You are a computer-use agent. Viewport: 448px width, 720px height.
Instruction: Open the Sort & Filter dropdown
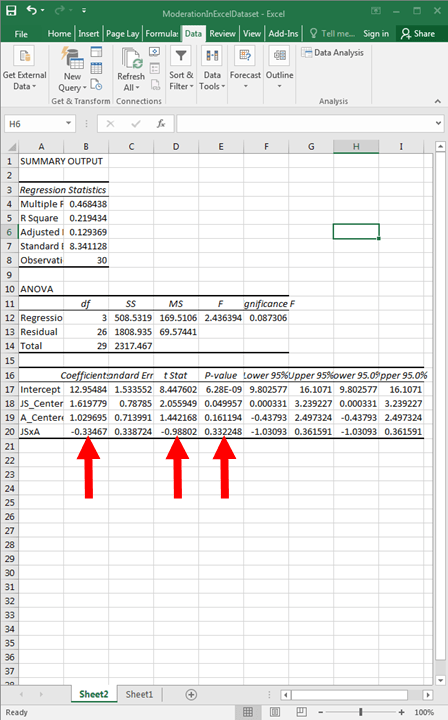181,70
